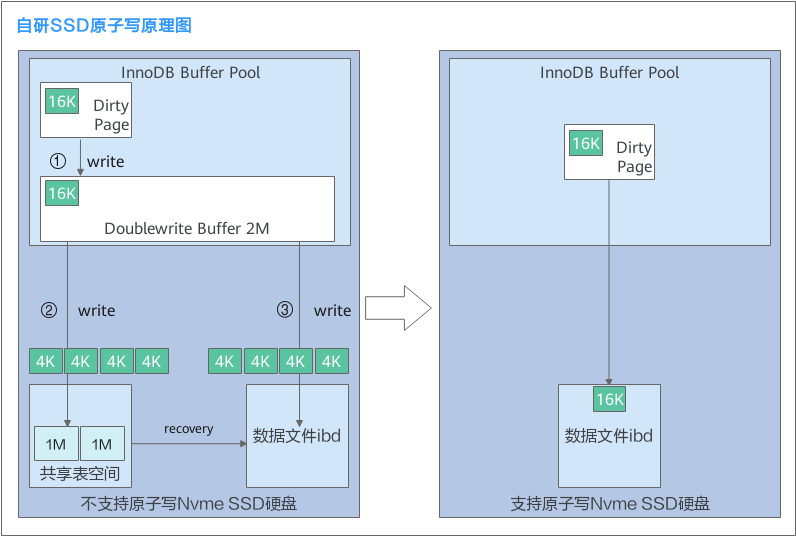Screen dimensions: 796x536
Task: Click 数据文件ibd text in the right diagram
Action: pyautogui.click(x=609, y=436)
